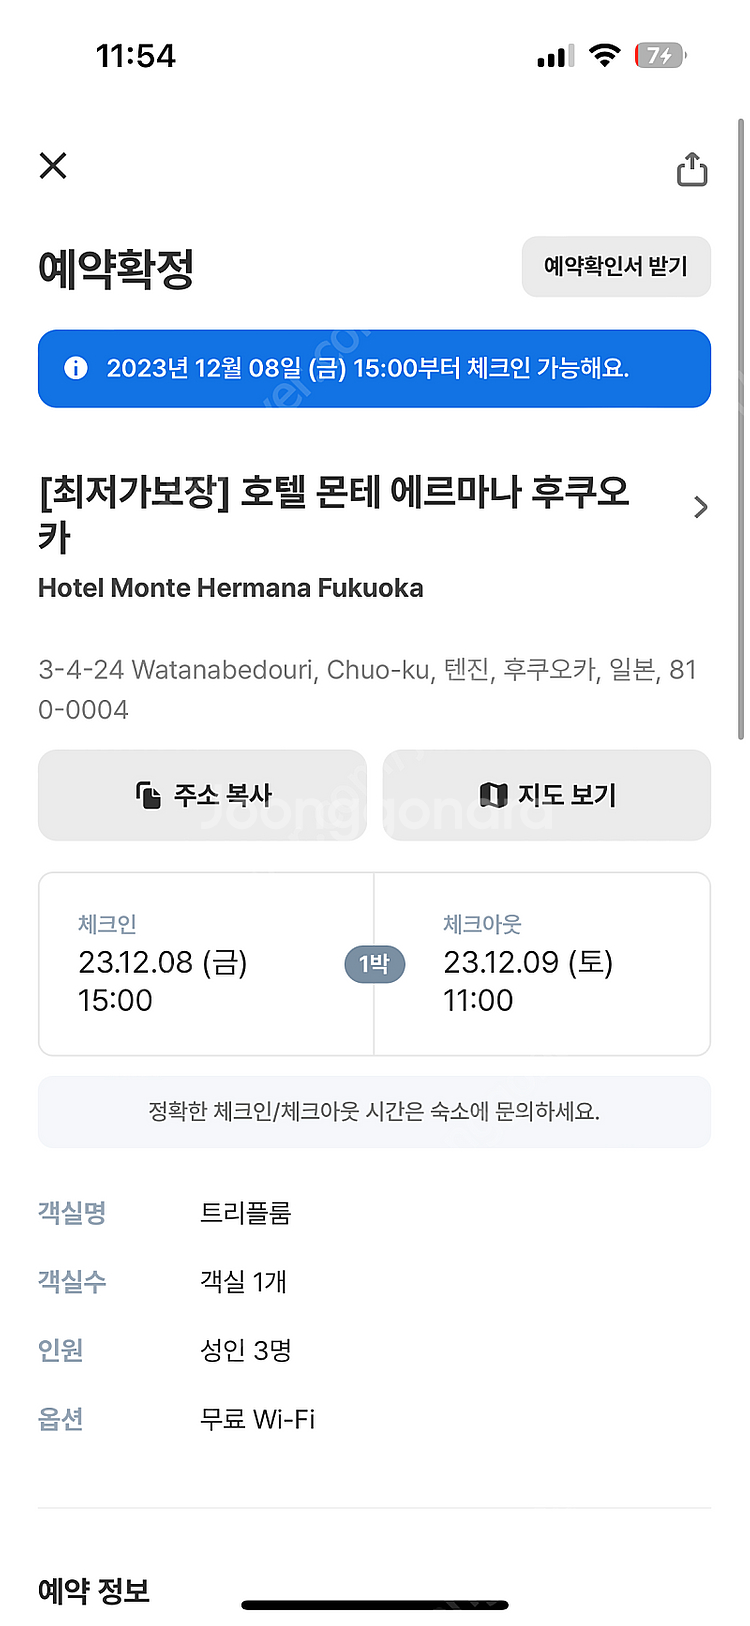This screenshot has height=1626, width=750.
Task: Tap the 지도 보기 button
Action: (546, 795)
